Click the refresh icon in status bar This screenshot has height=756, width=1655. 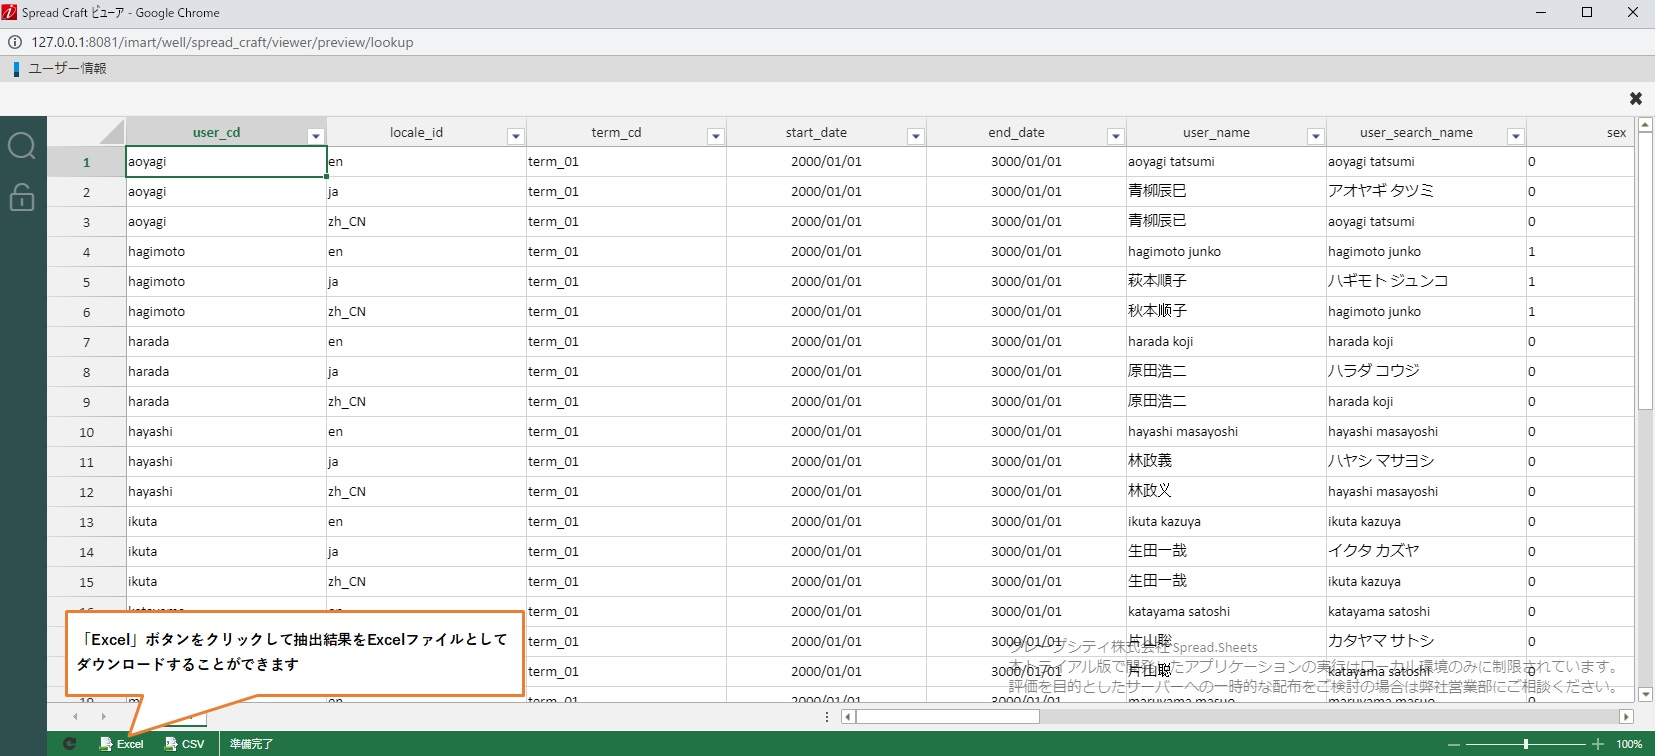coord(69,744)
